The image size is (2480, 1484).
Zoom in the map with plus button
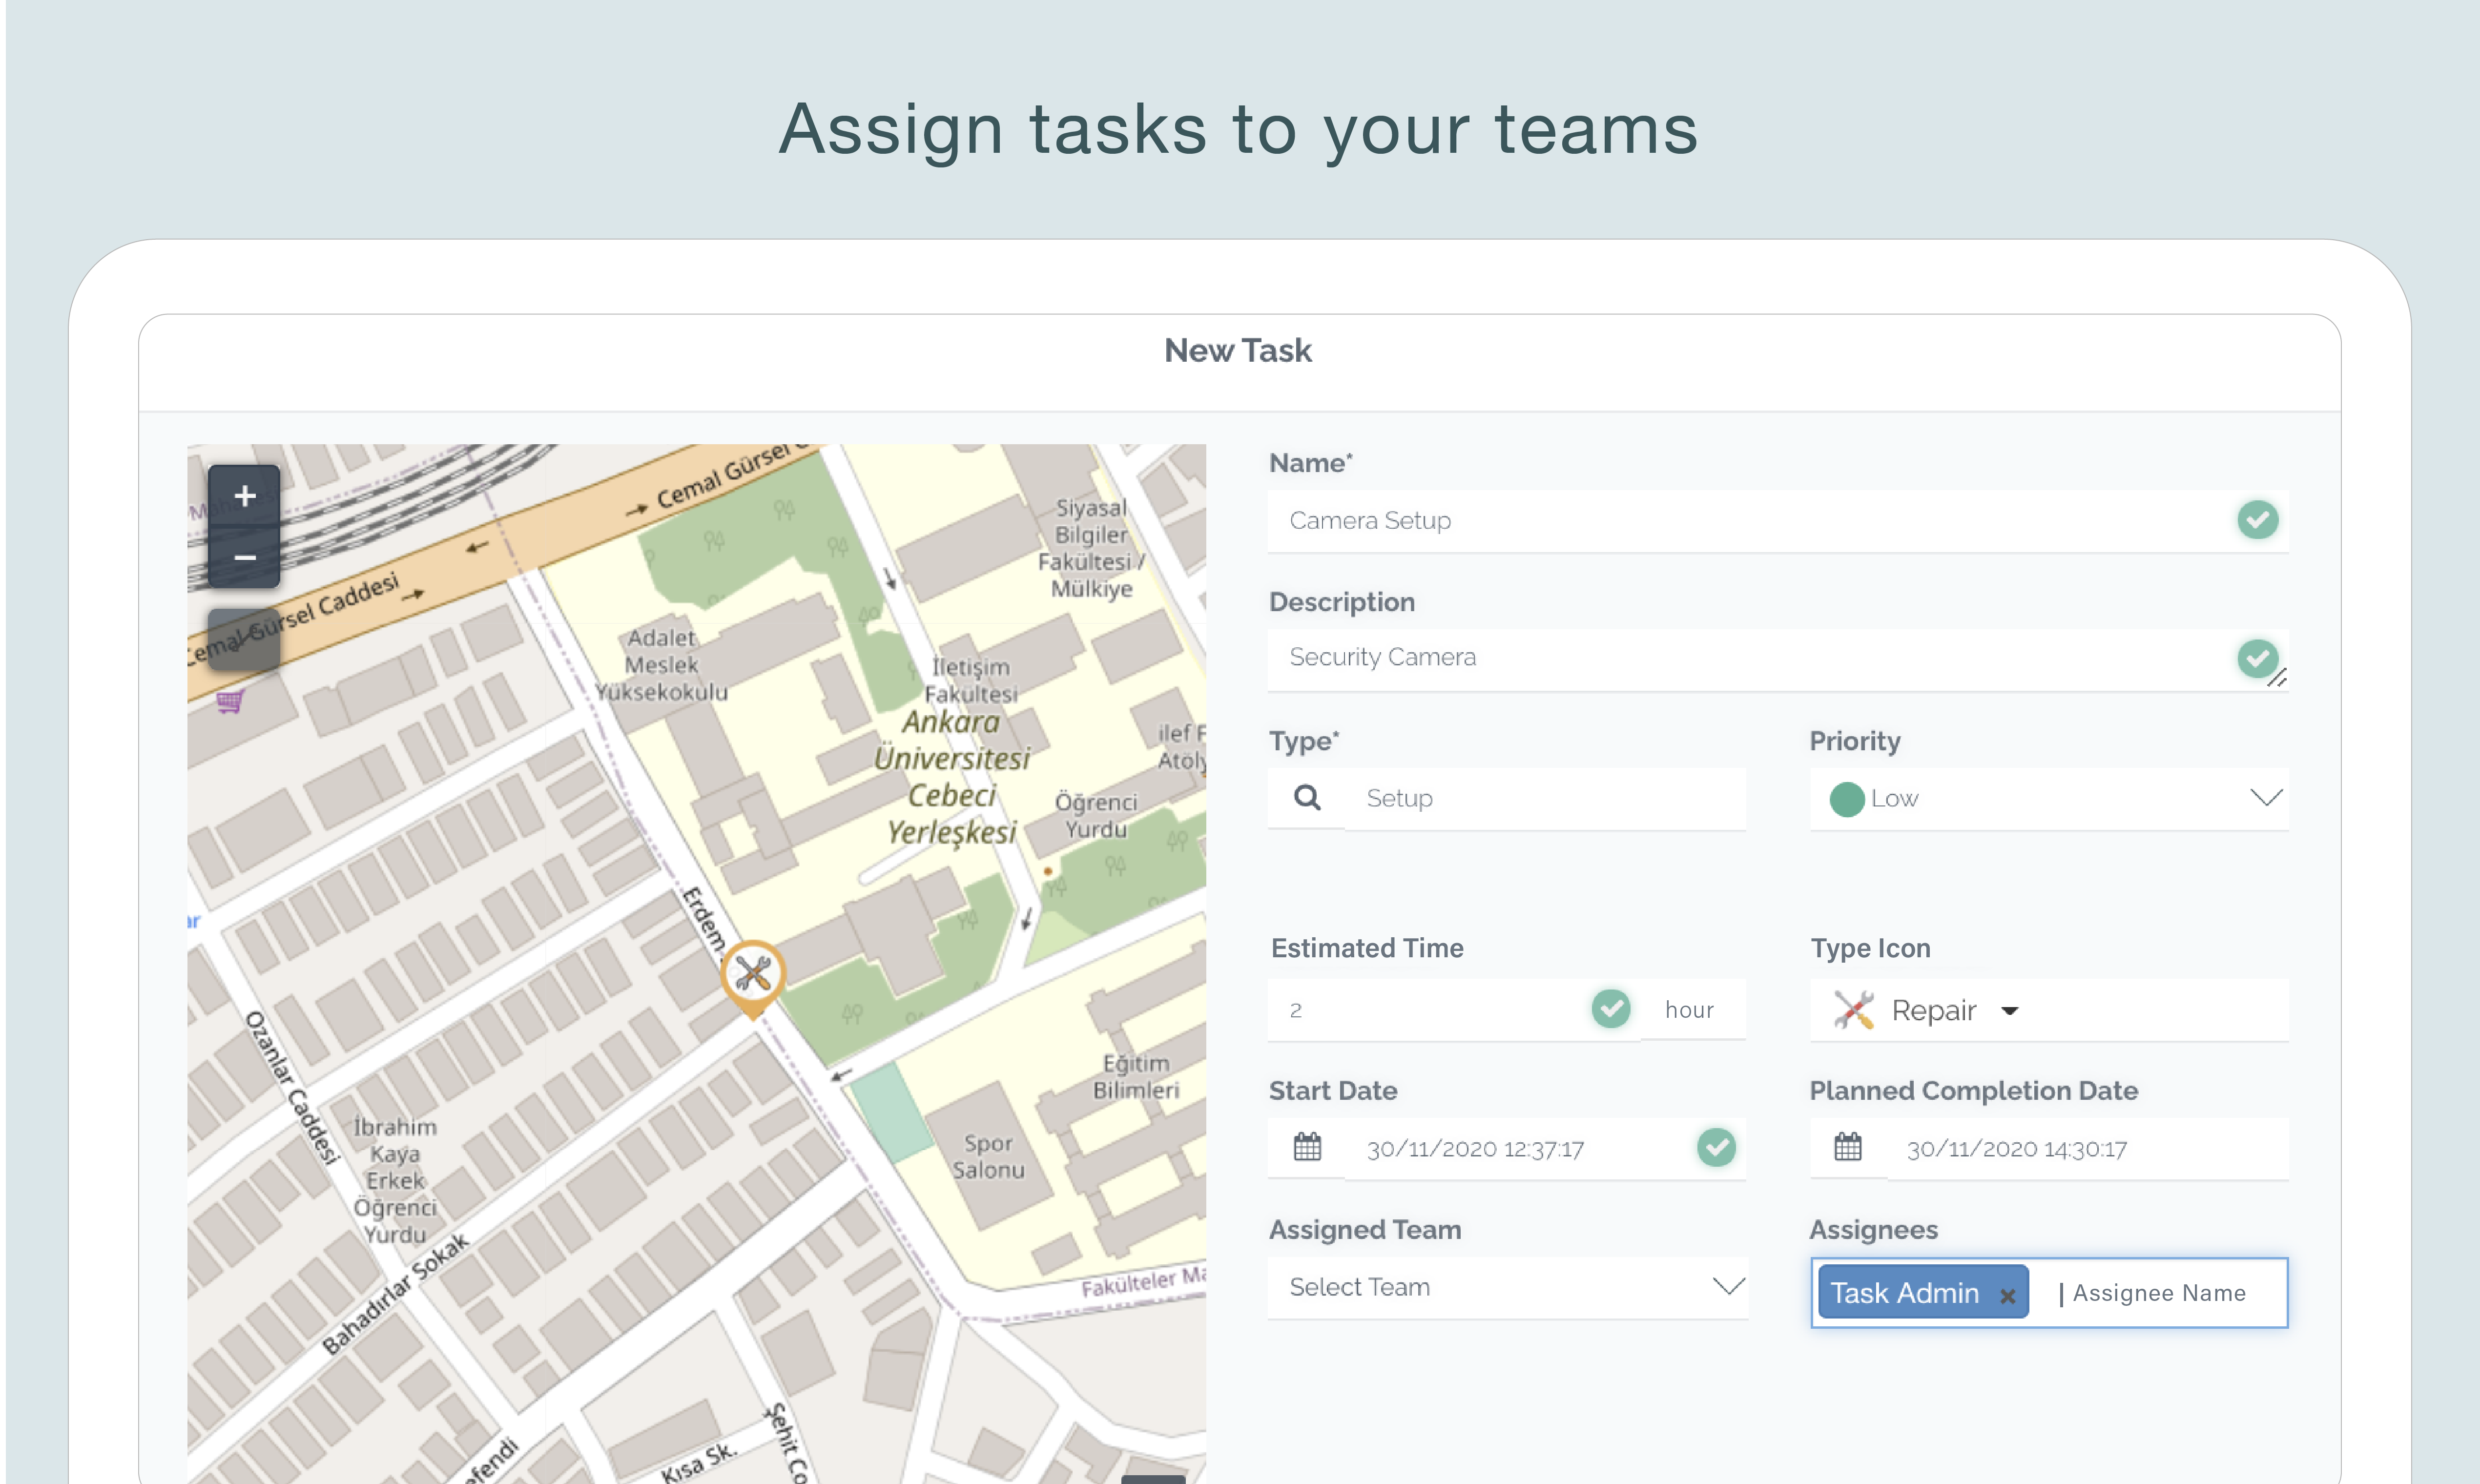244,496
